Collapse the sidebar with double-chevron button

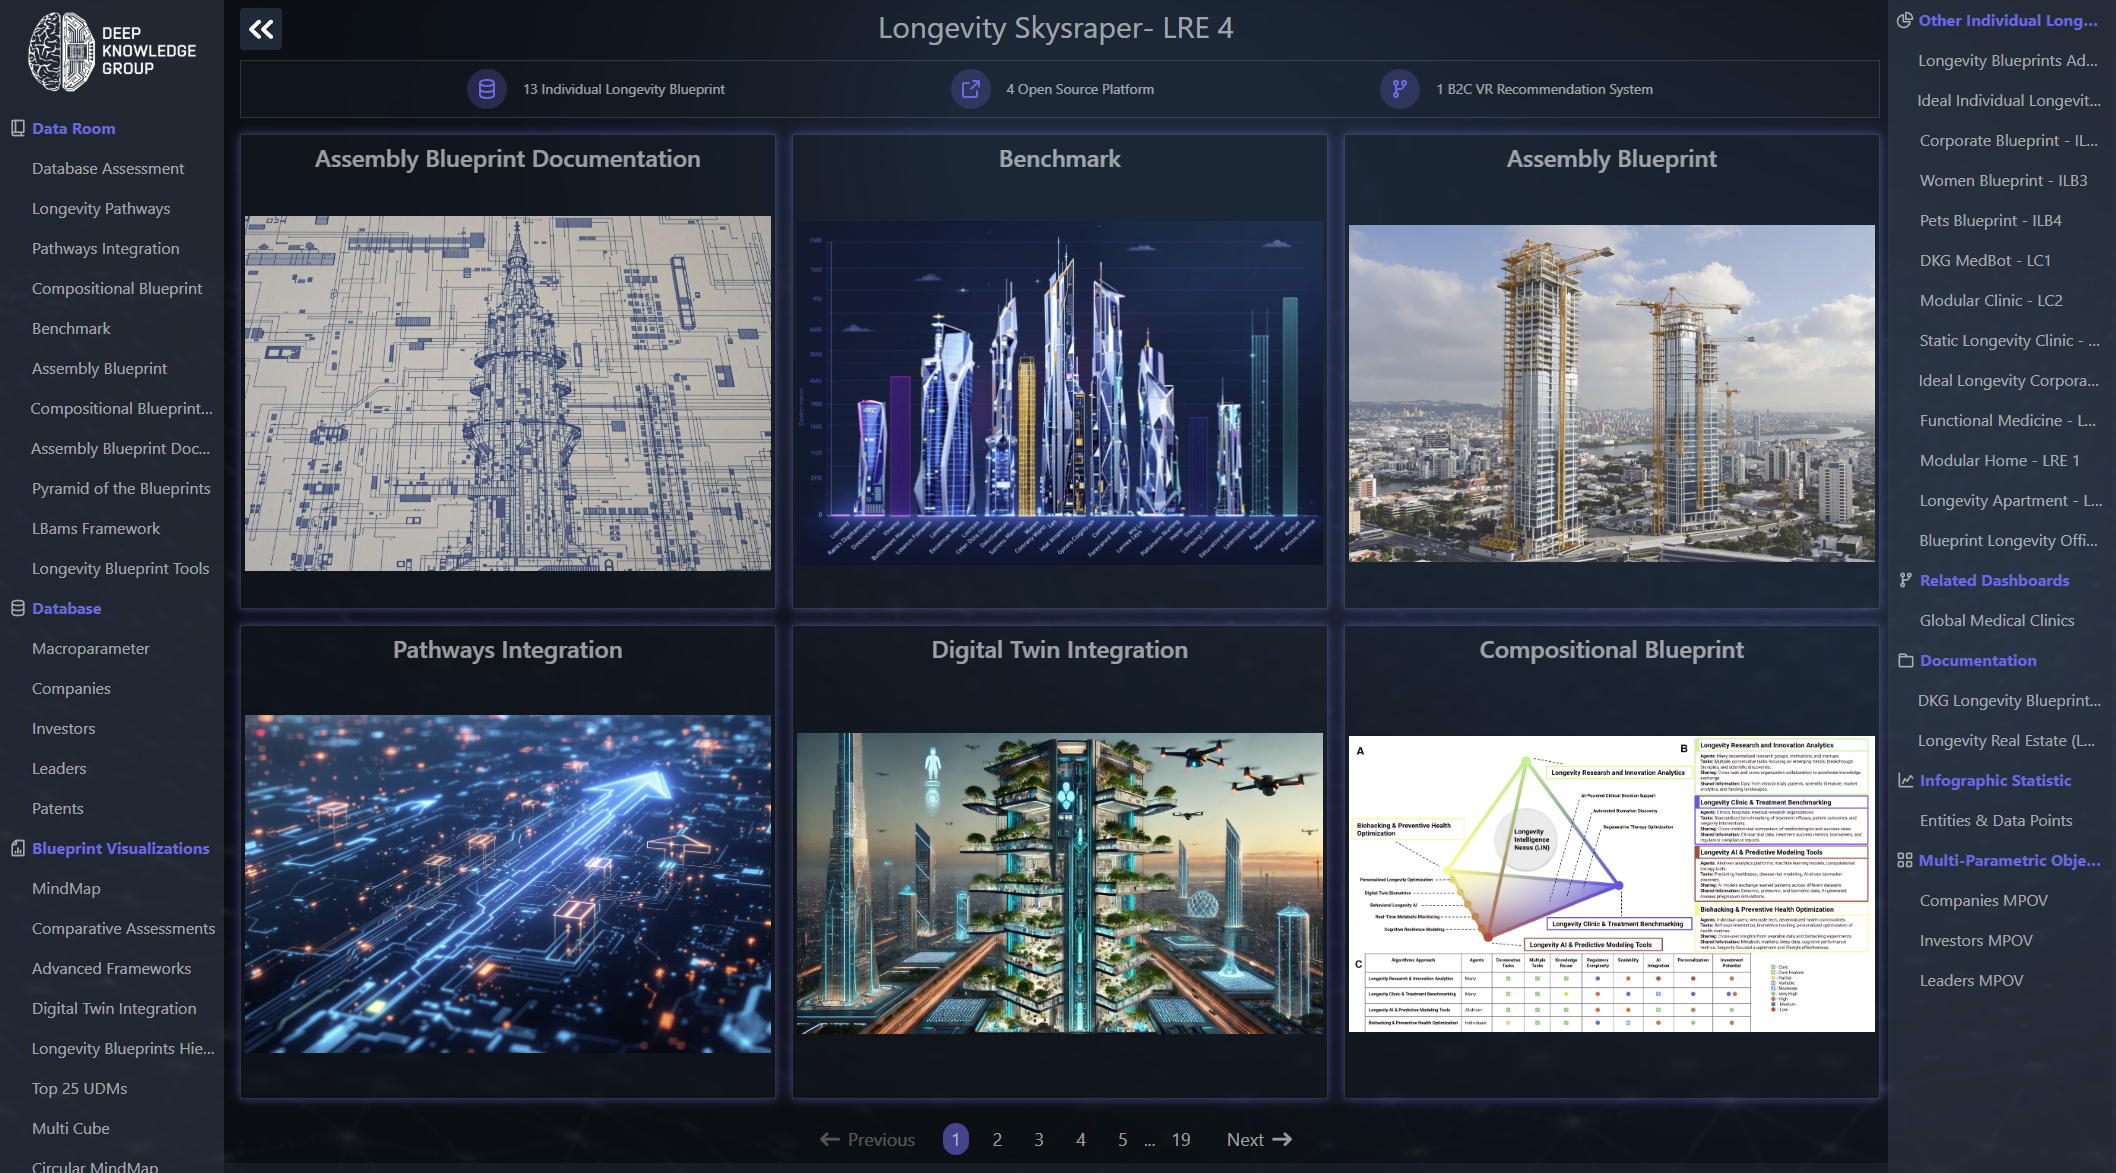coord(261,29)
